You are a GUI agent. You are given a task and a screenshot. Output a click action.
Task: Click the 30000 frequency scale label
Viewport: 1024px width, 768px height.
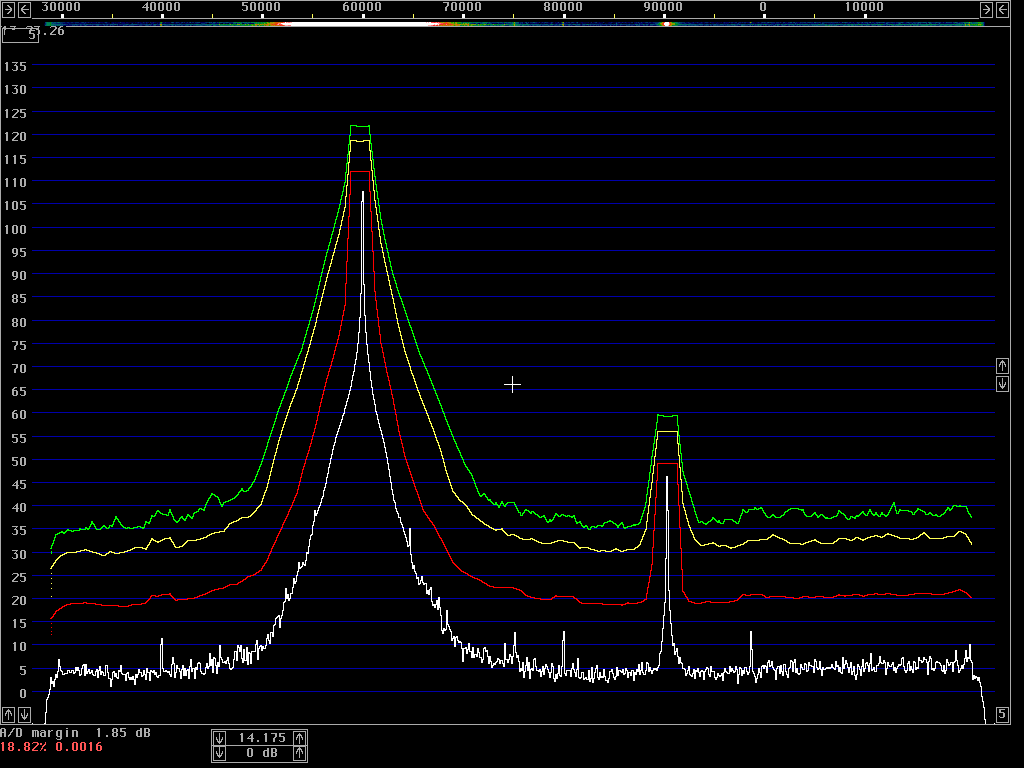click(61, 7)
